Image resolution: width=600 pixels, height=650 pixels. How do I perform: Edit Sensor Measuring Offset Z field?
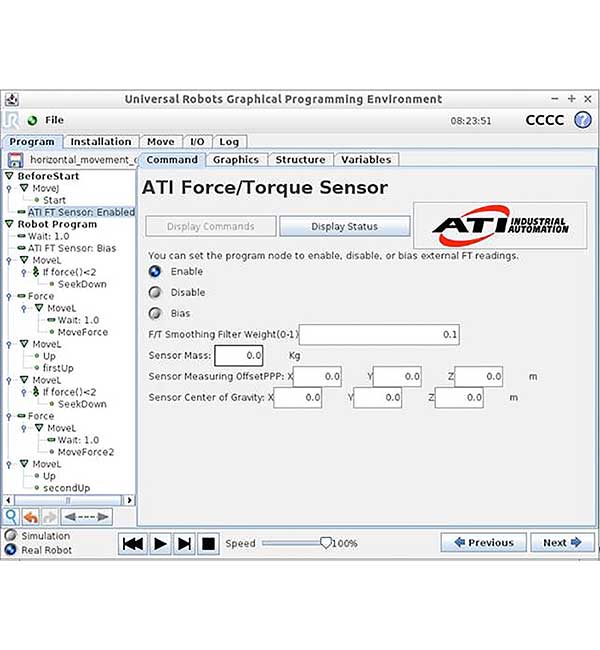(x=479, y=376)
